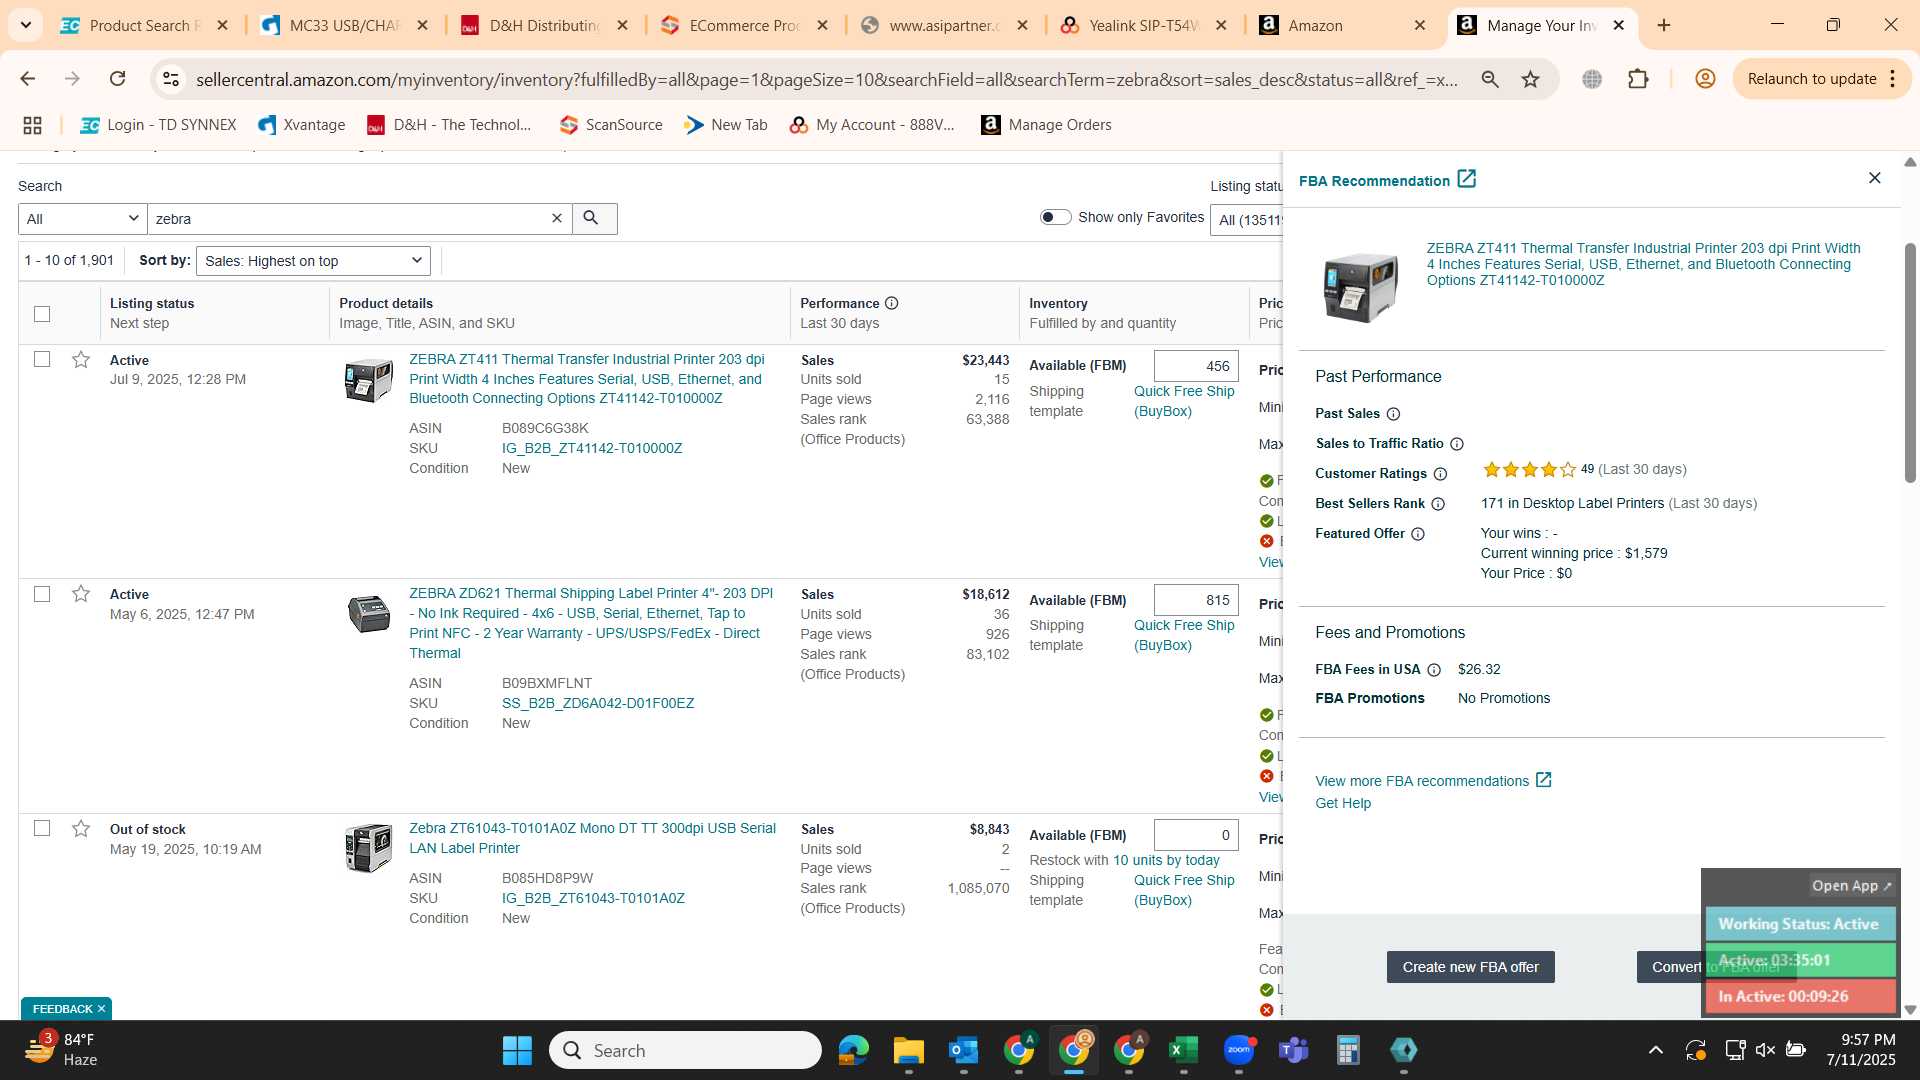Open the bookmarks apps grid icon
Viewport: 1920px width, 1080px height.
(32, 125)
